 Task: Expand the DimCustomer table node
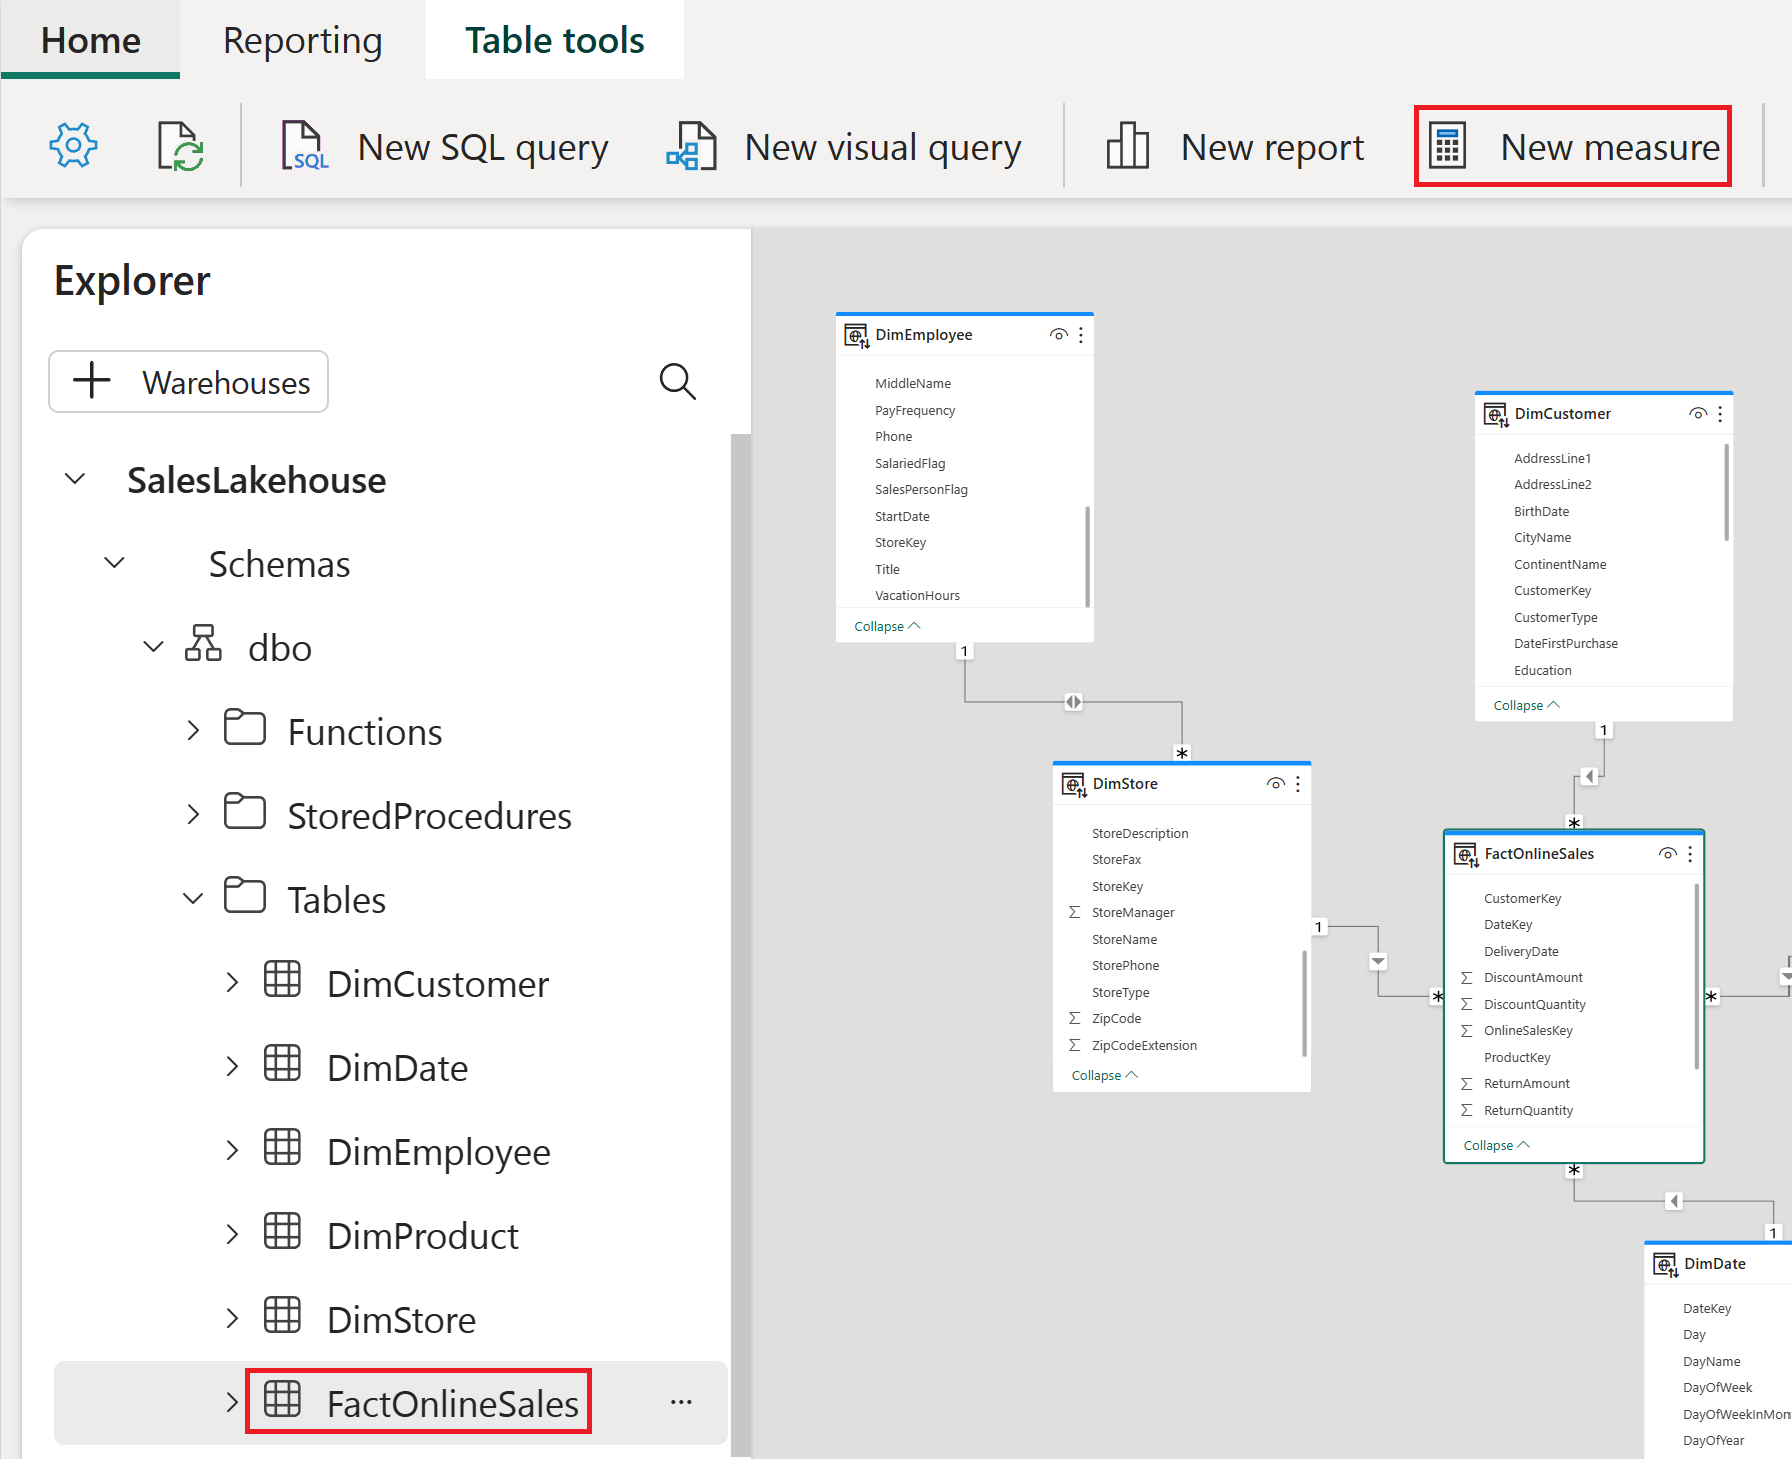(x=232, y=983)
